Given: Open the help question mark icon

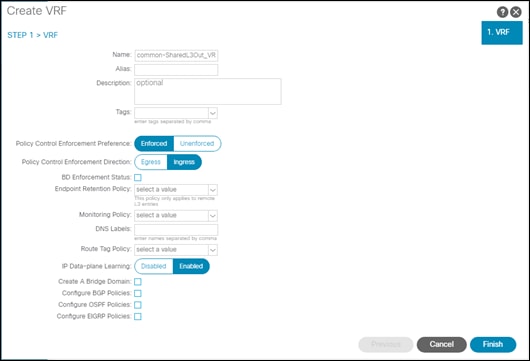Looking at the screenshot, I should click(x=502, y=12).
